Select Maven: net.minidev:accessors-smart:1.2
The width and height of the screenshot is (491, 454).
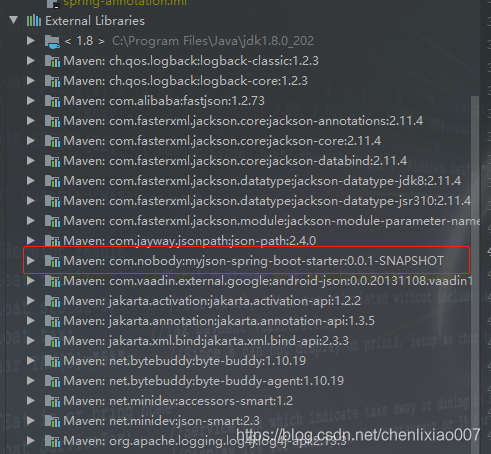[x=178, y=401]
